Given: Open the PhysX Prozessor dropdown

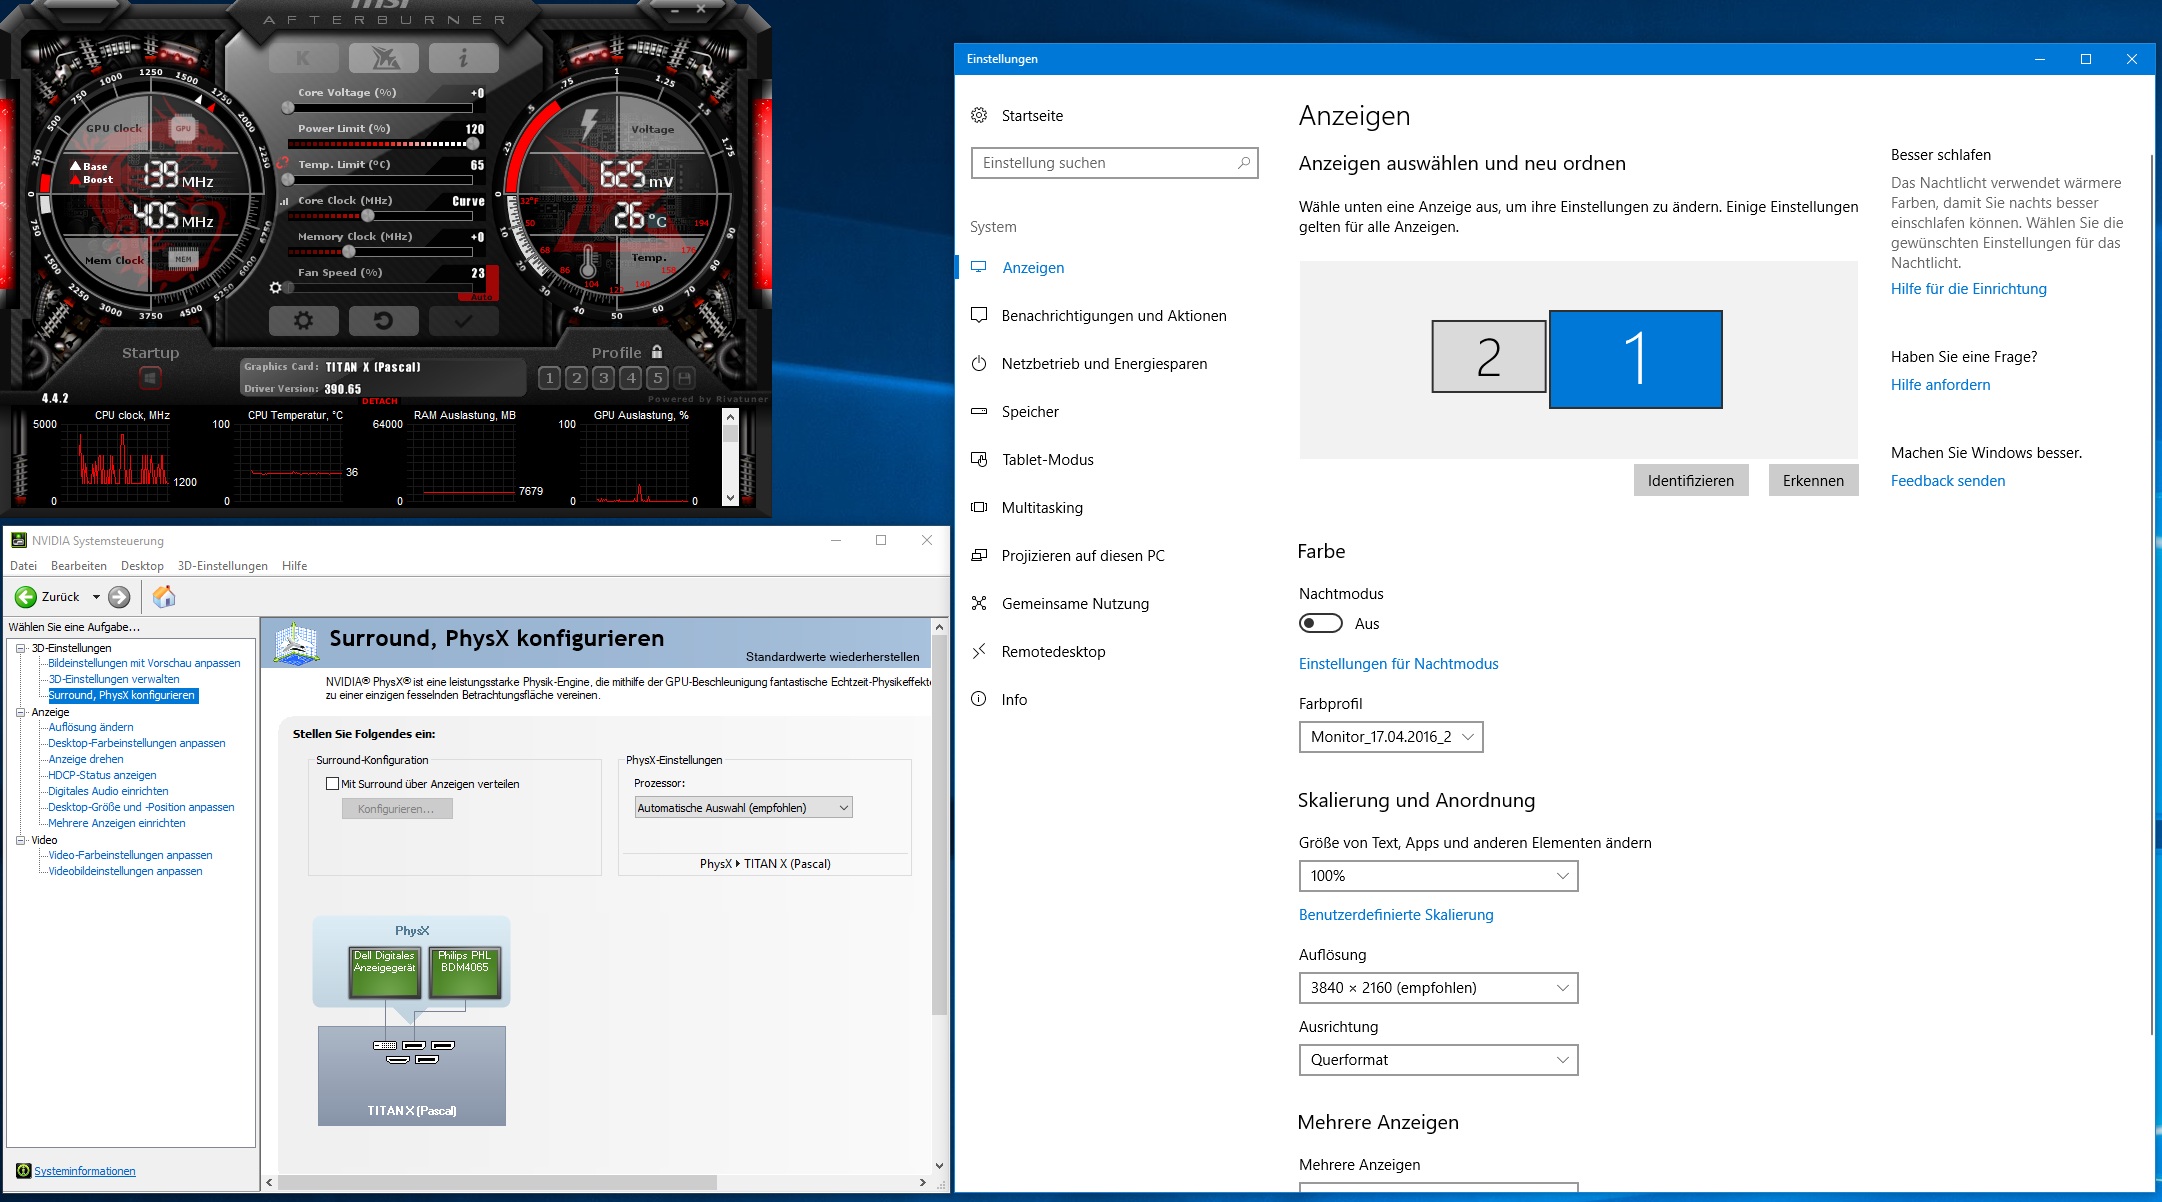Looking at the screenshot, I should (743, 808).
